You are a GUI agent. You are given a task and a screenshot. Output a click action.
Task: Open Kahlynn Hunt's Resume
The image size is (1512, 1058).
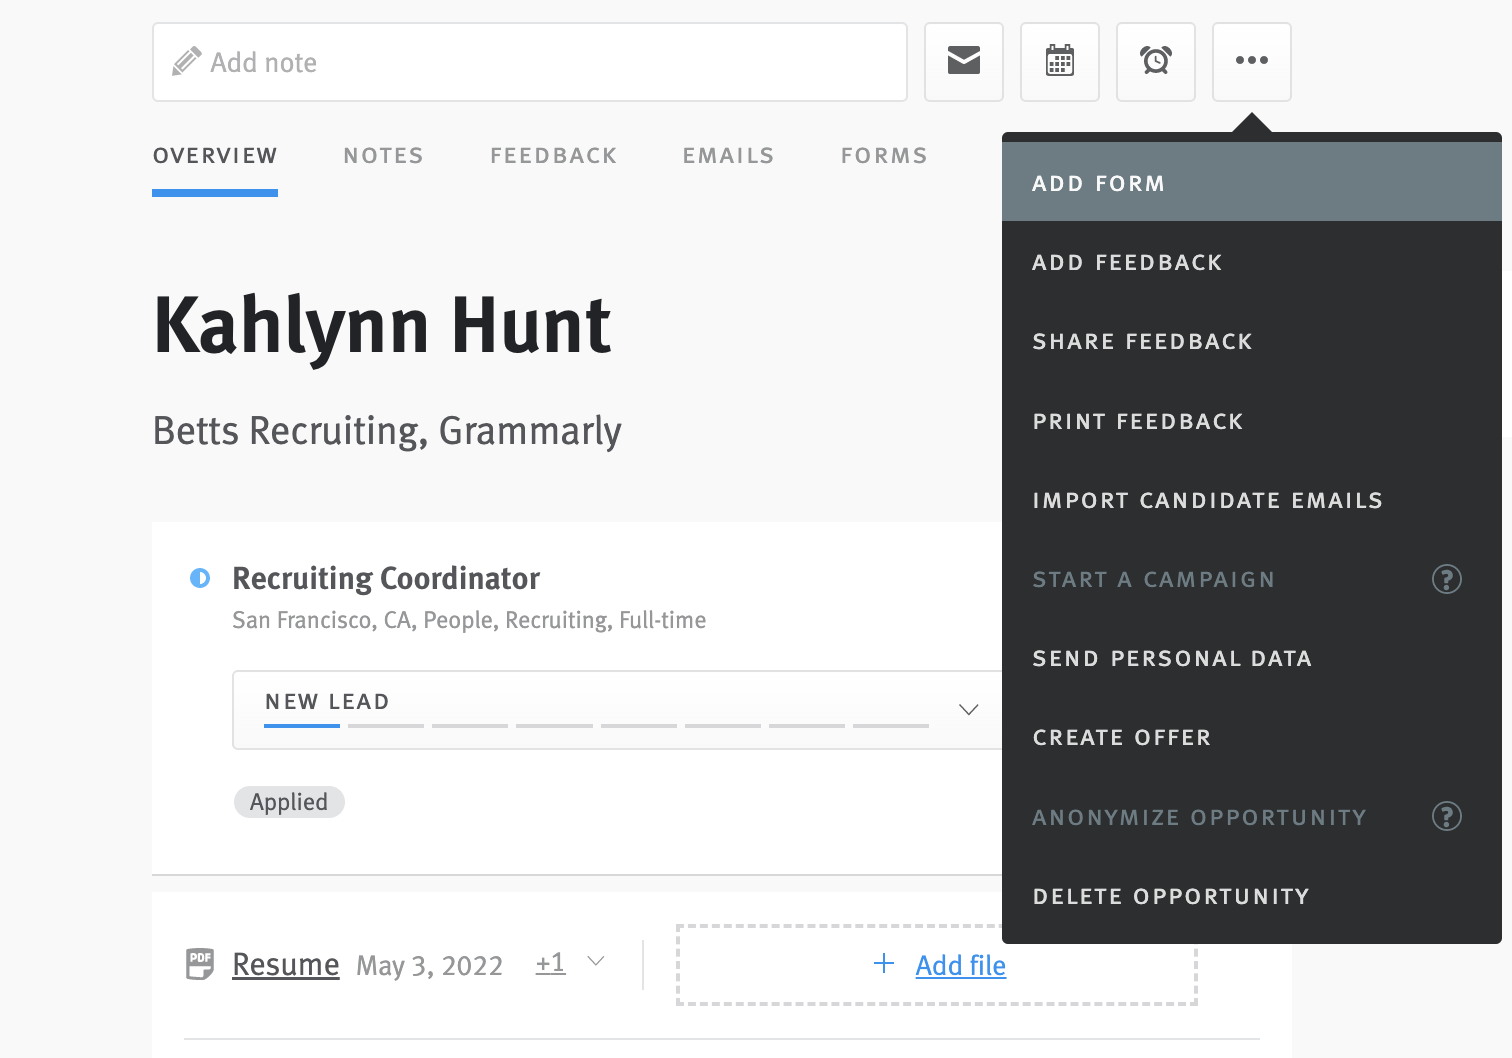pyautogui.click(x=286, y=964)
